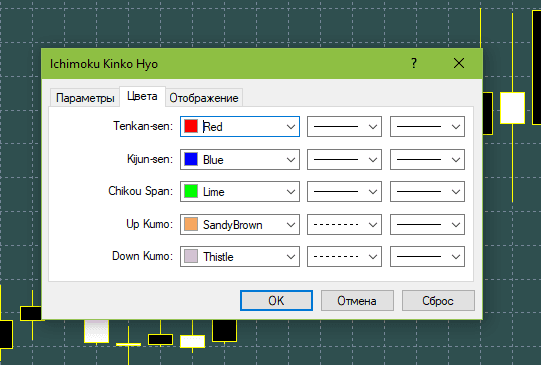541x365 pixels.
Task: Expand the Down Kumo color dropdown arrow
Action: [291, 257]
